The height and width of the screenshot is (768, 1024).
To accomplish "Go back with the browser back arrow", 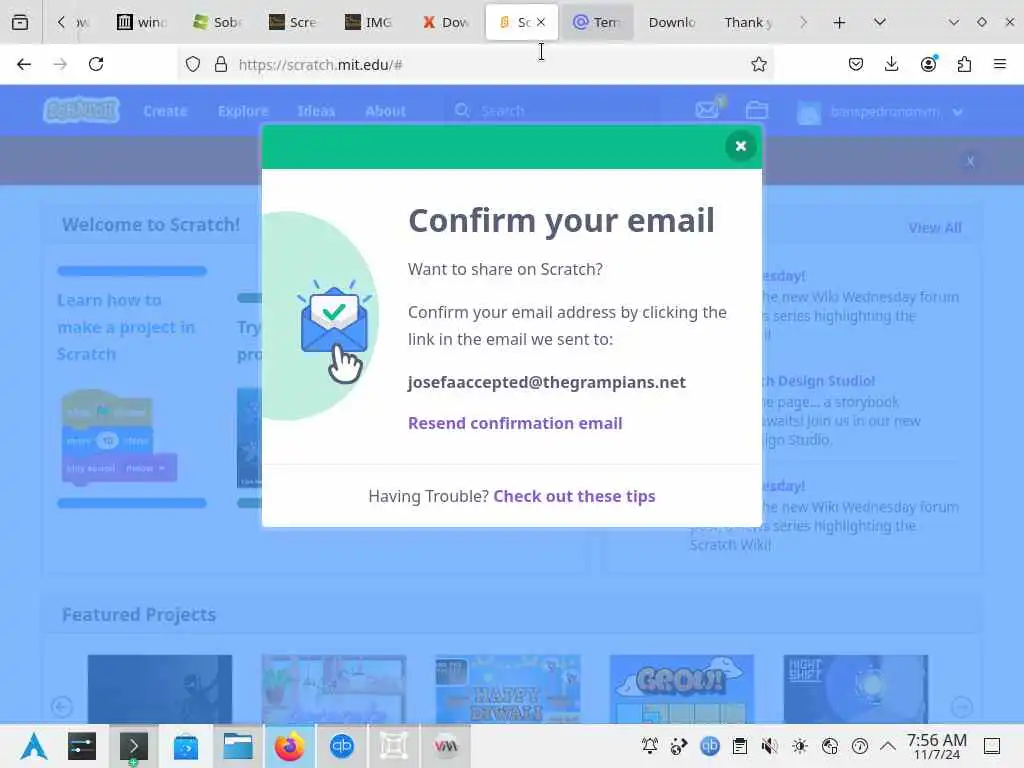I will pos(24,64).
